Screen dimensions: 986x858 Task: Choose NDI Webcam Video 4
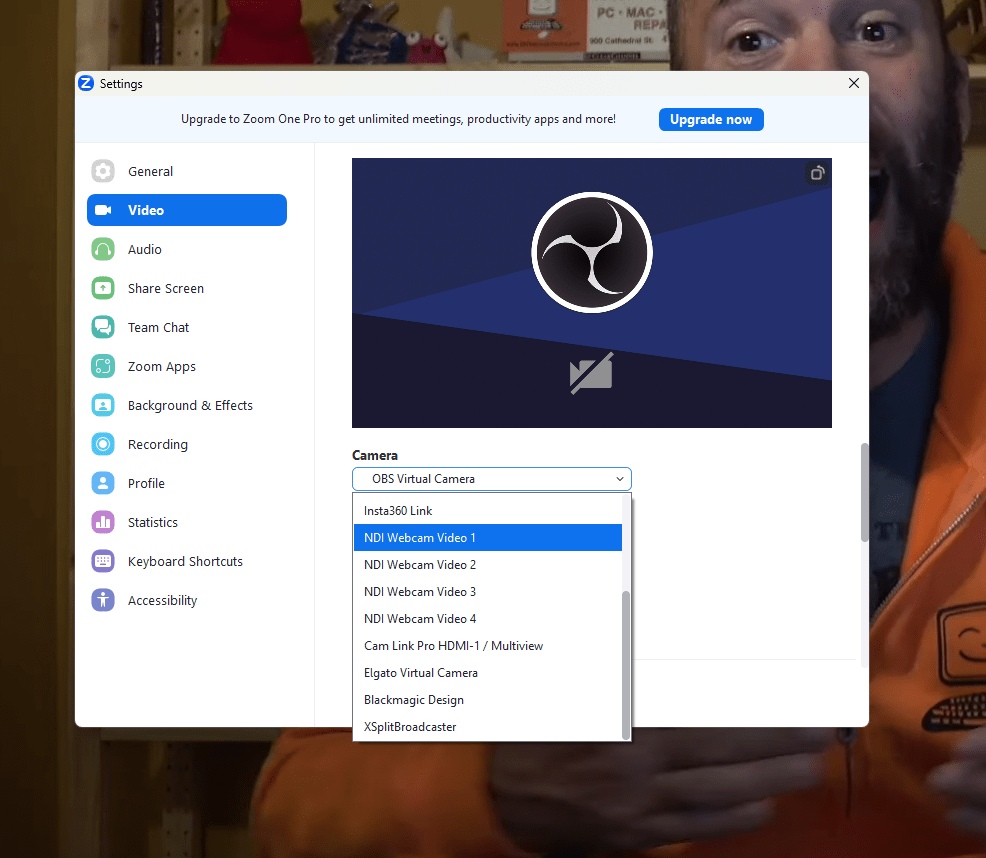(x=487, y=619)
